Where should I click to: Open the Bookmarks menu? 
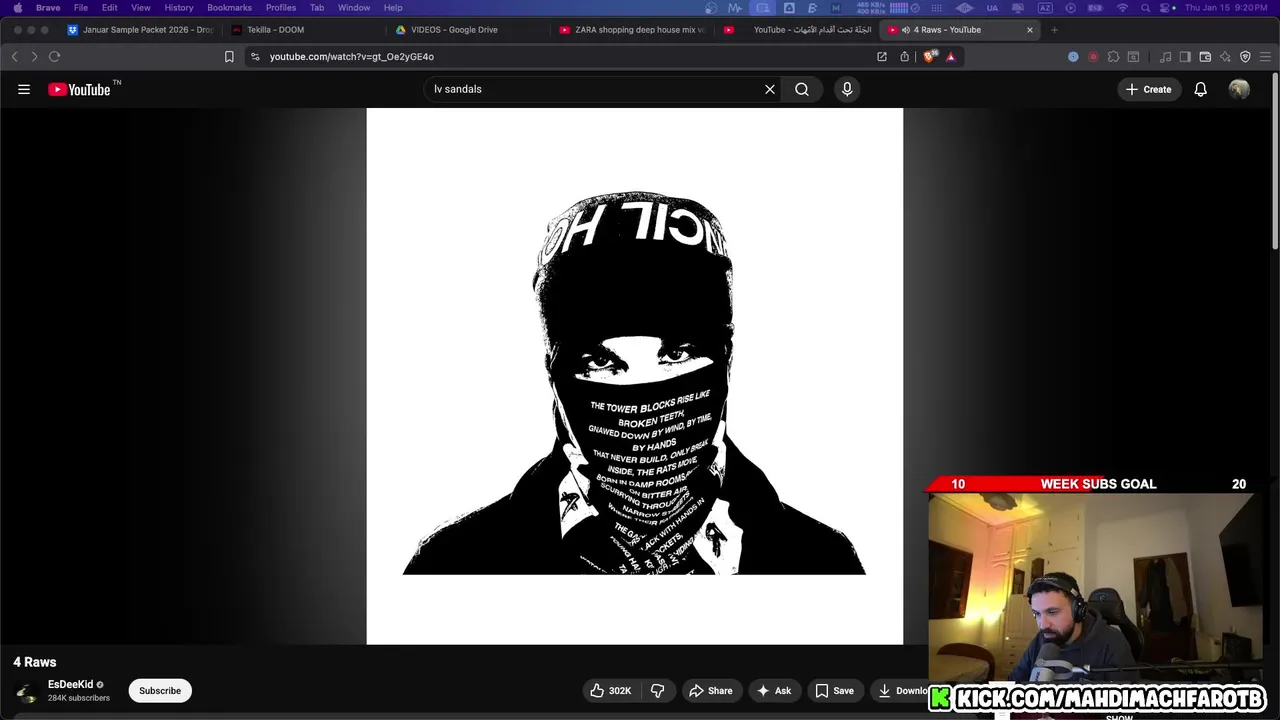pyautogui.click(x=229, y=8)
